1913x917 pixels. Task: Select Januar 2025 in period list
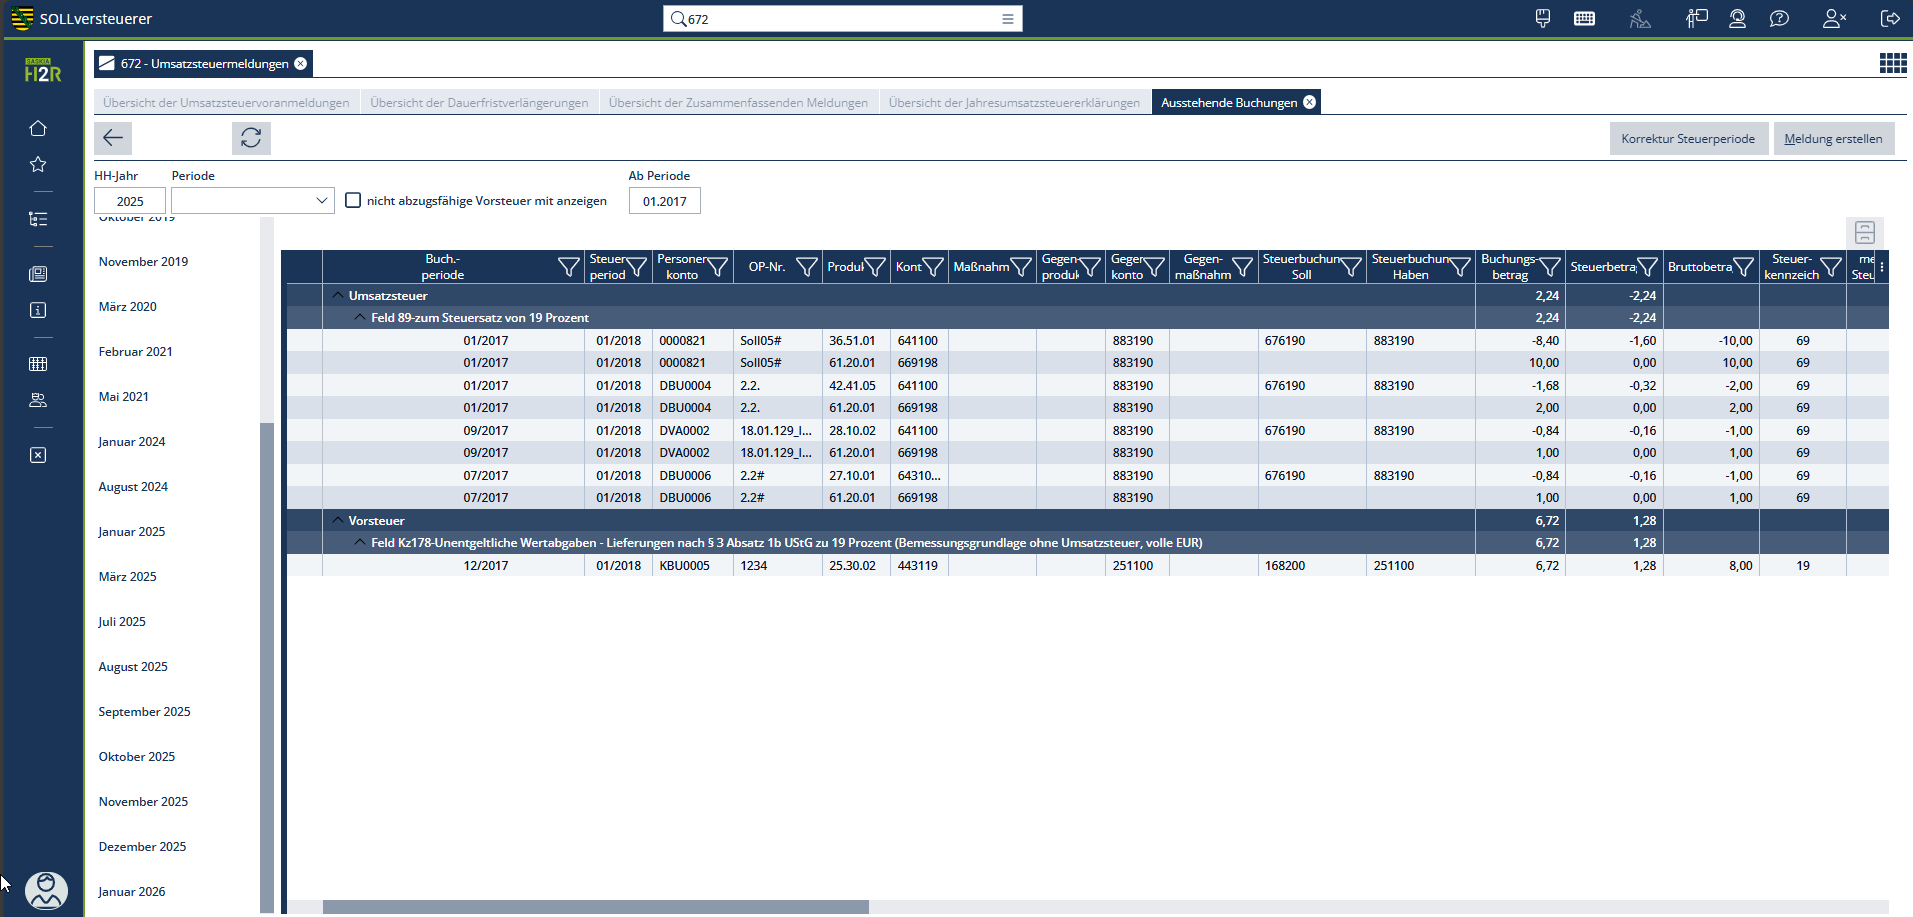(132, 532)
